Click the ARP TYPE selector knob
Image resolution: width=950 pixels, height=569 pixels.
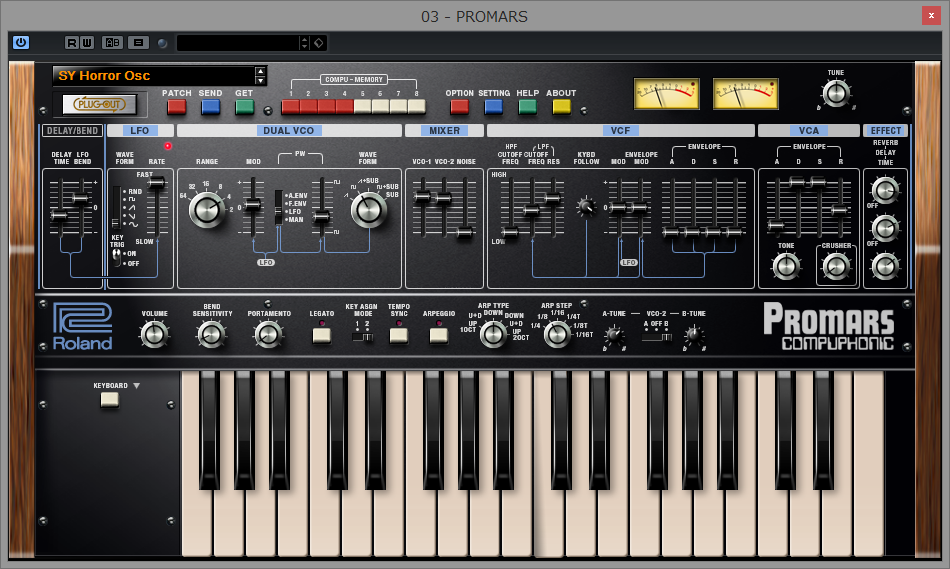pyautogui.click(x=493, y=334)
